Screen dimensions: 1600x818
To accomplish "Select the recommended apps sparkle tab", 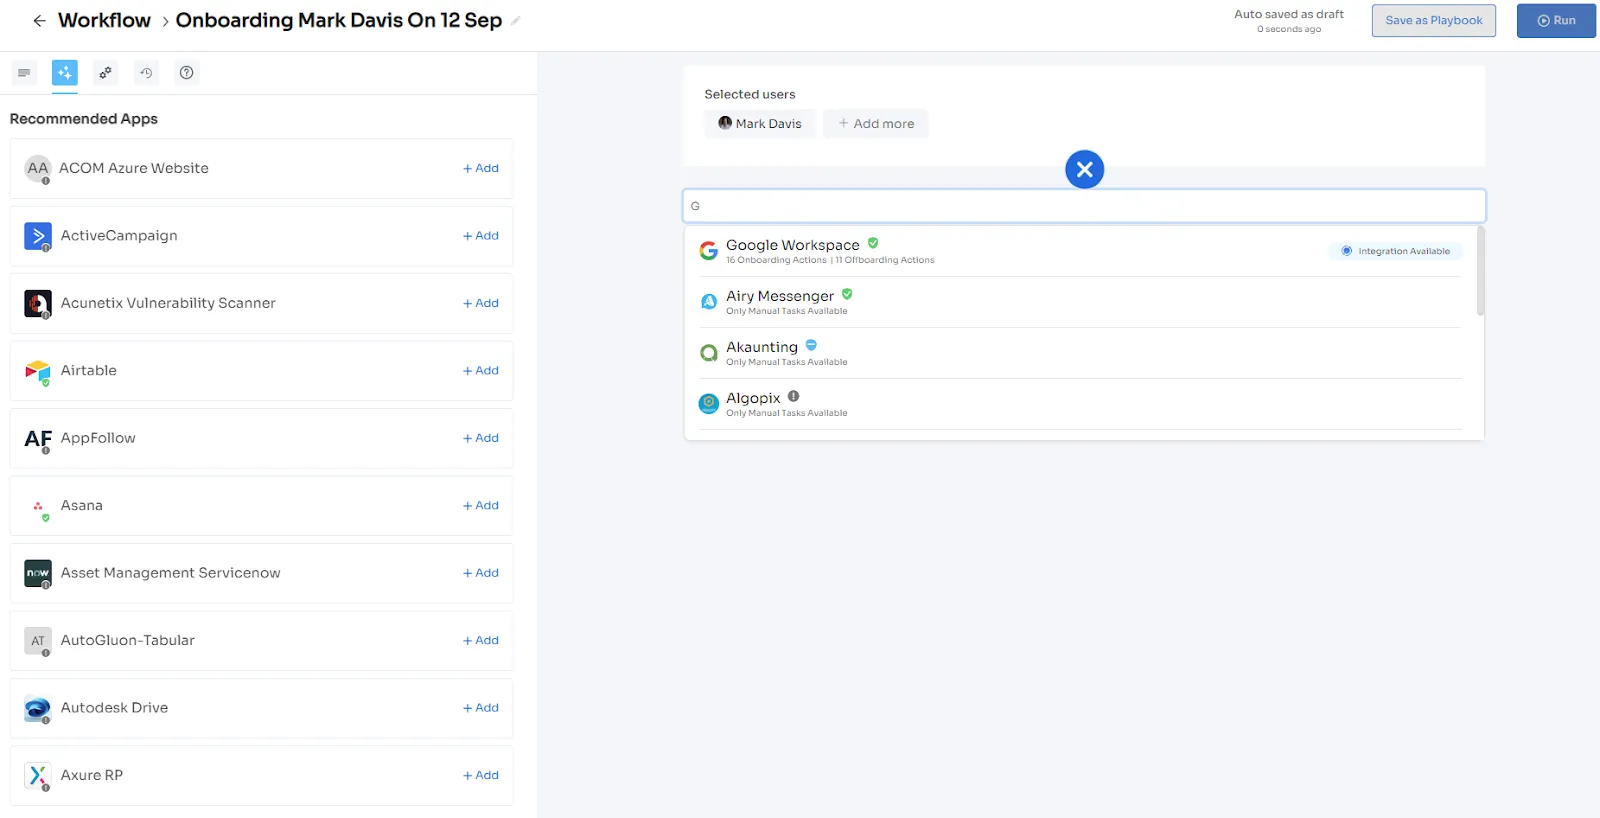I will (65, 73).
